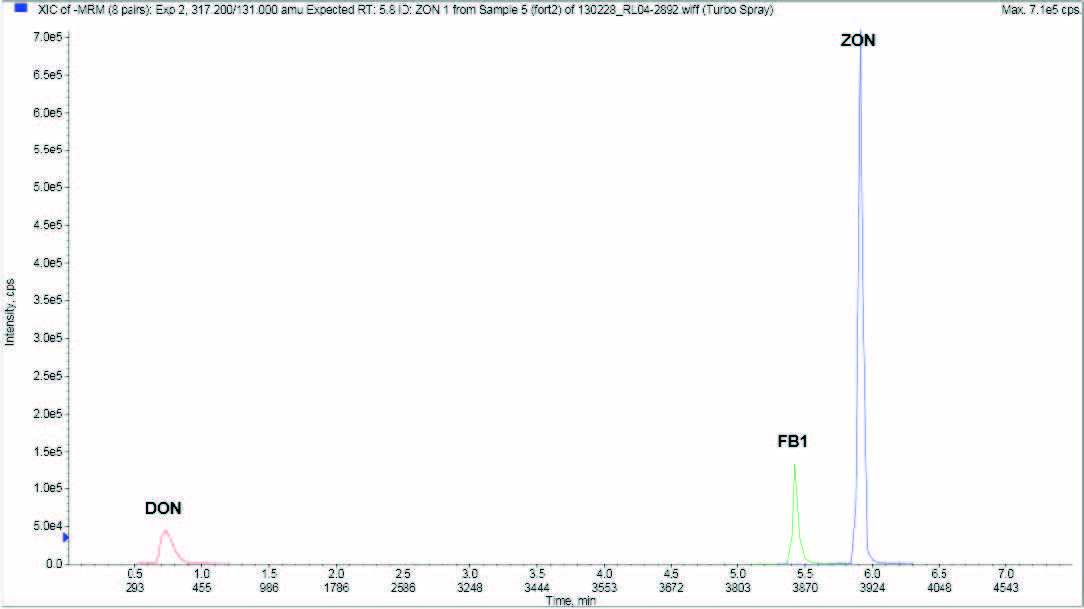Image resolution: width=1084 pixels, height=609 pixels.
Task: Click the 4.0e5 intensity tick label
Action: (x=47, y=263)
